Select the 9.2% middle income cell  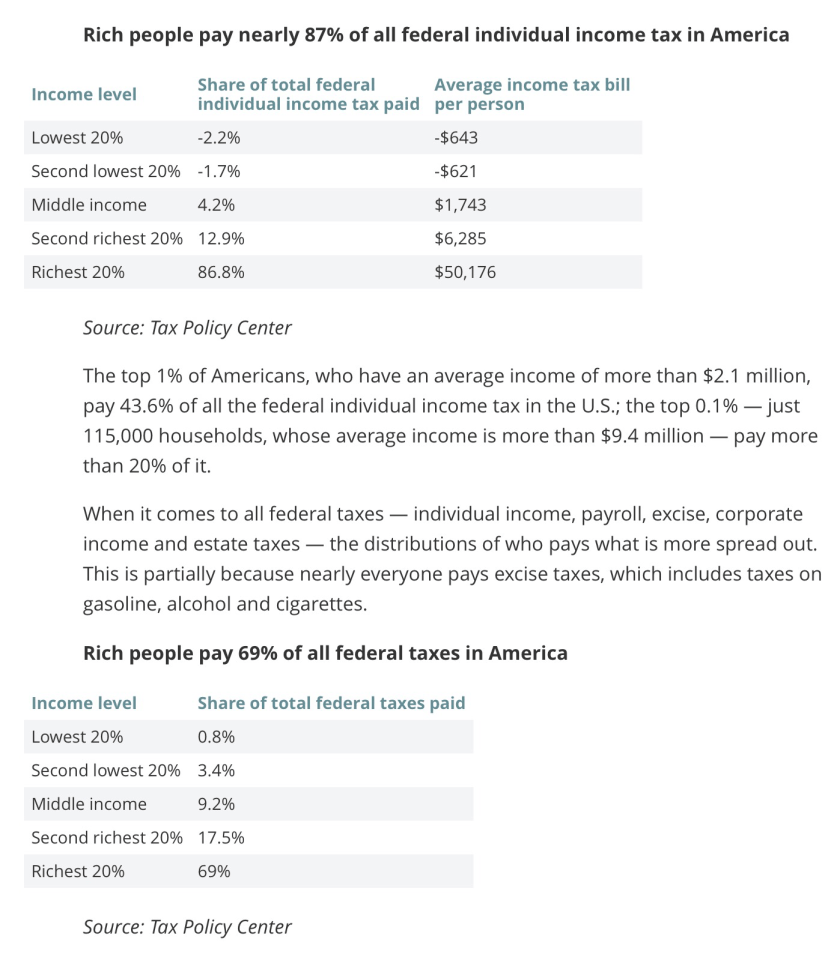tap(216, 804)
